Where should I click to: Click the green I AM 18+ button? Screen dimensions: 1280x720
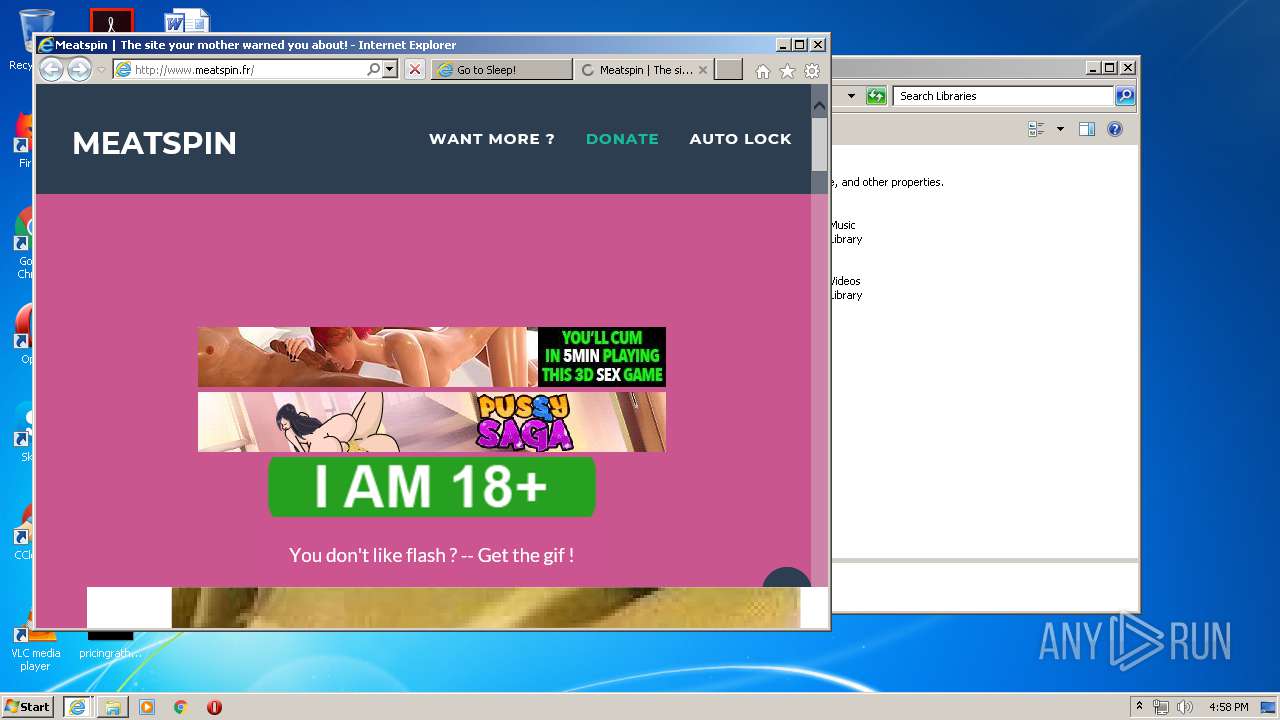432,487
